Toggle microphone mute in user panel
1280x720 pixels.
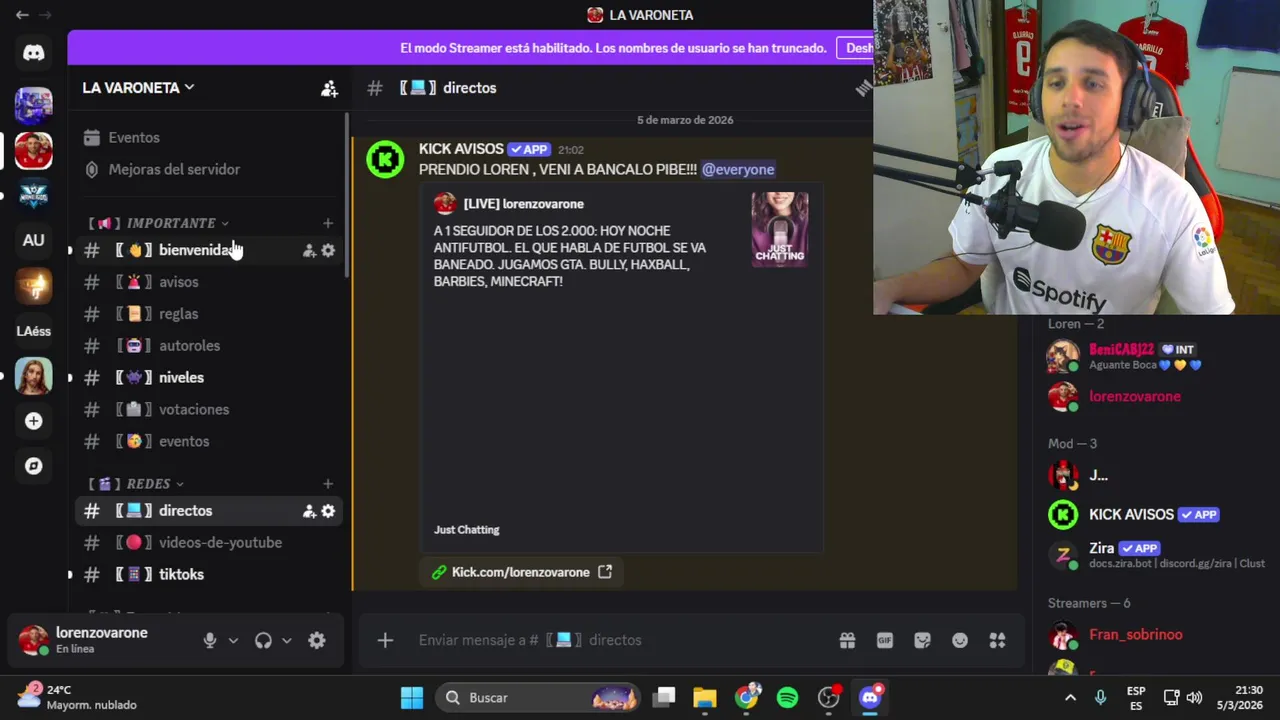(x=210, y=641)
